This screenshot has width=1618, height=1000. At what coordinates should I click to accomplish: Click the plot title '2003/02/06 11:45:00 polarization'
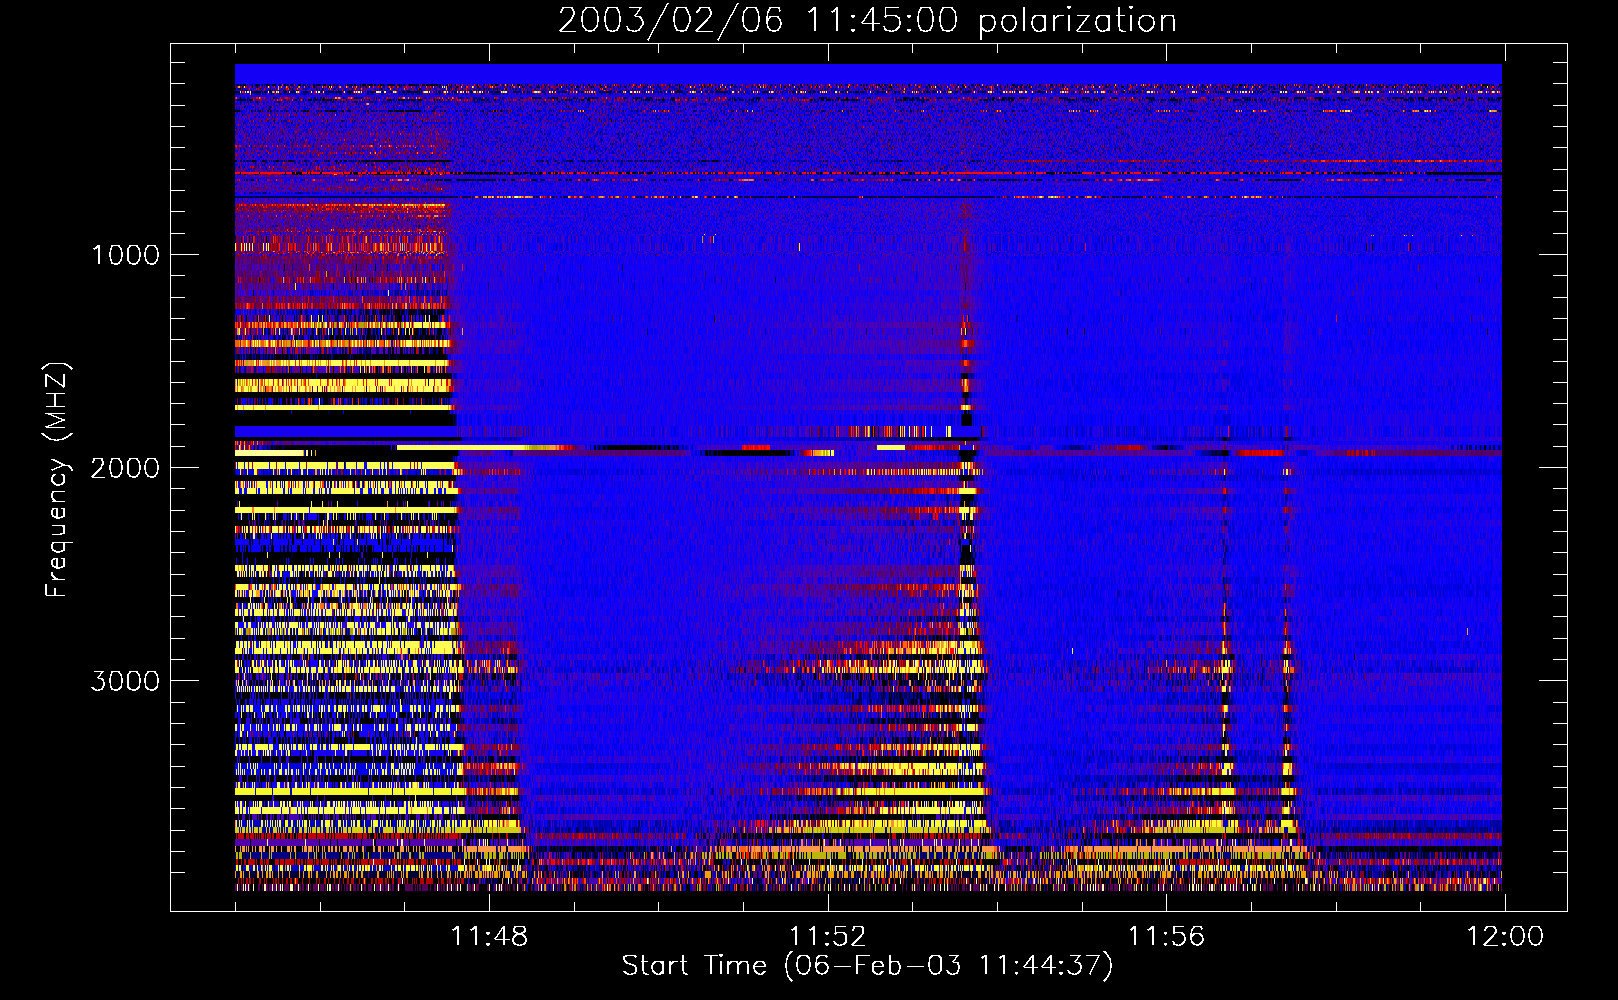click(866, 21)
